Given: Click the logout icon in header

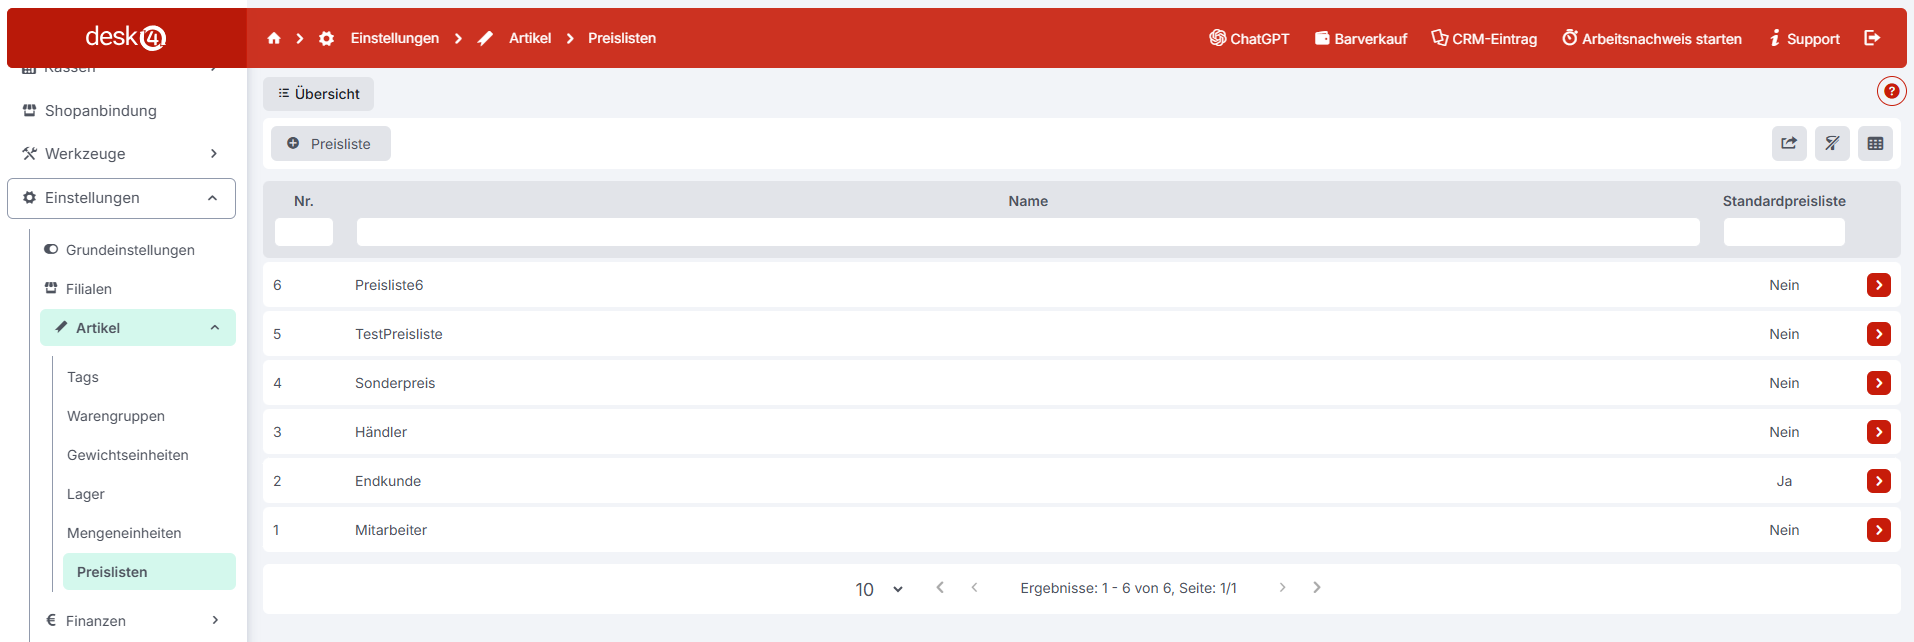Looking at the screenshot, I should coord(1872,38).
